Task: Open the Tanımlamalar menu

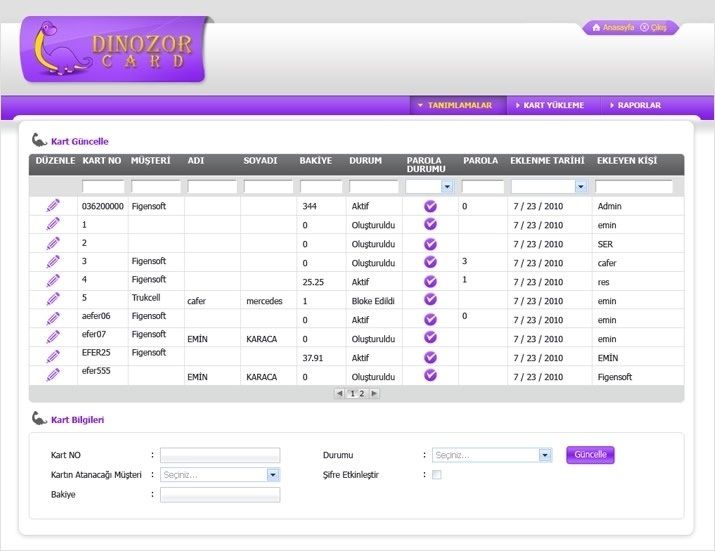Action: tap(458, 105)
